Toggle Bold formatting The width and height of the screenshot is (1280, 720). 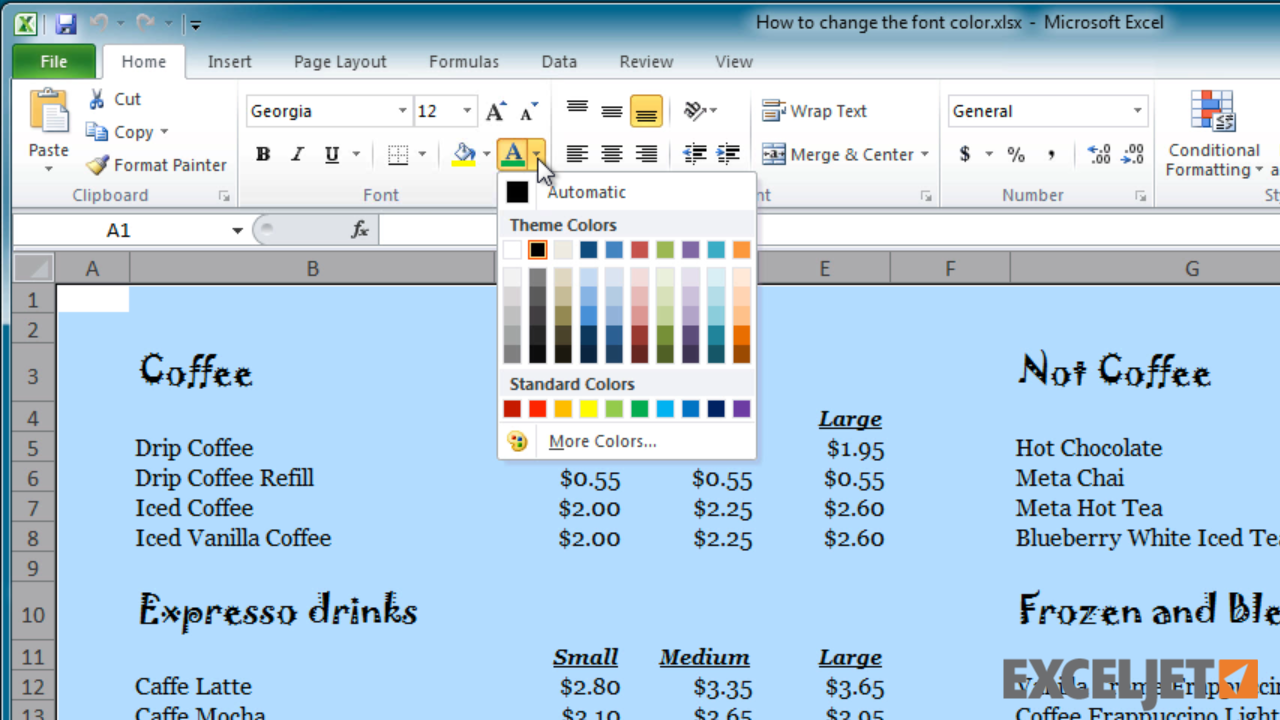click(263, 154)
